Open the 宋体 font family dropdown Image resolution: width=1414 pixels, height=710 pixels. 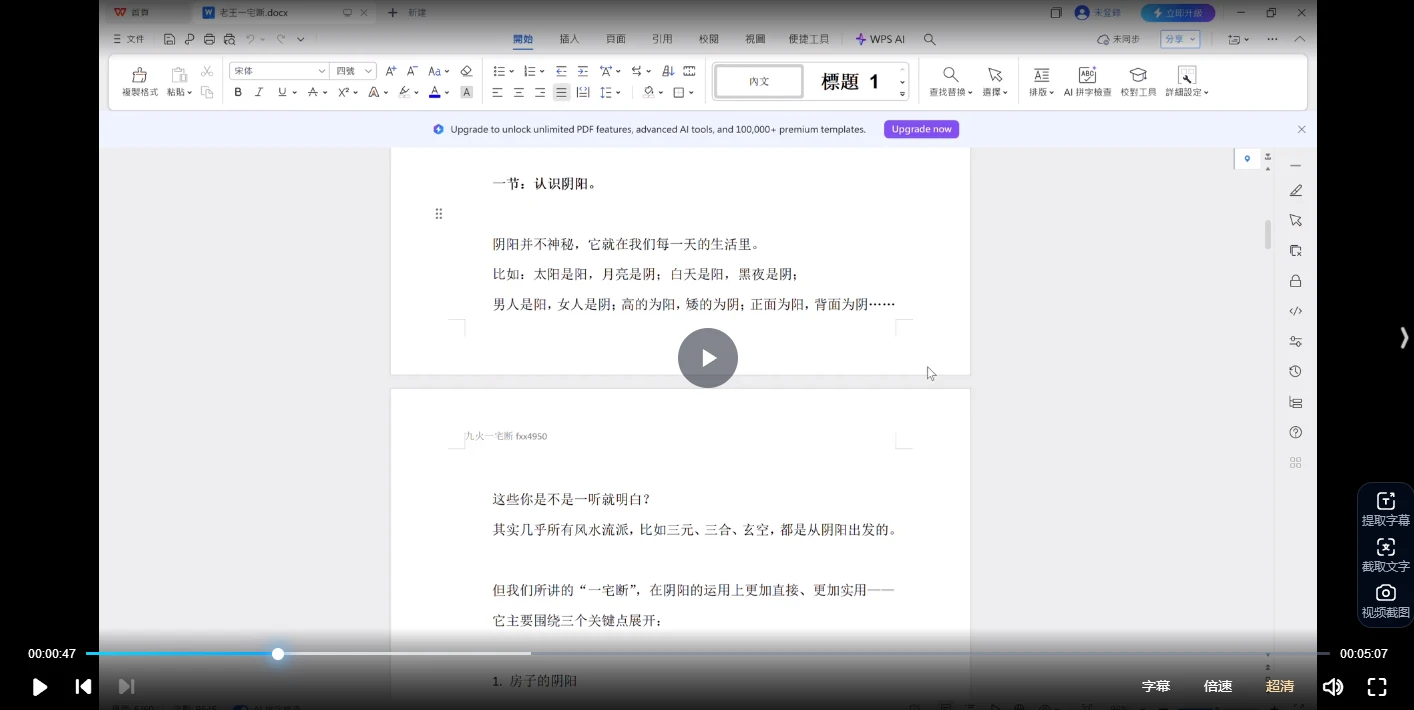click(320, 71)
